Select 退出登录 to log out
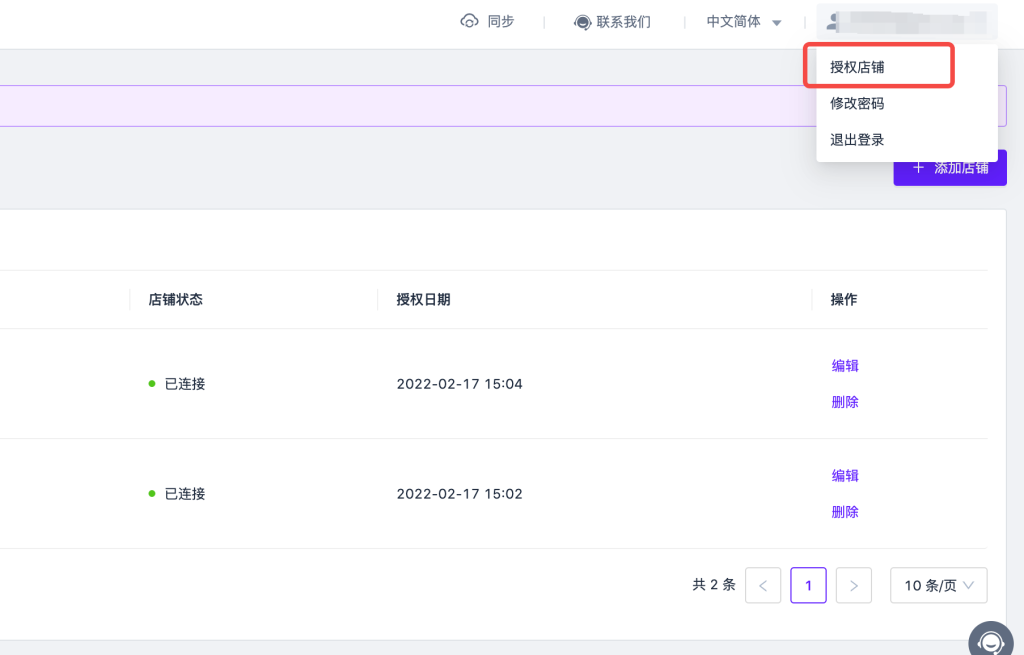1024x655 pixels. click(857, 140)
